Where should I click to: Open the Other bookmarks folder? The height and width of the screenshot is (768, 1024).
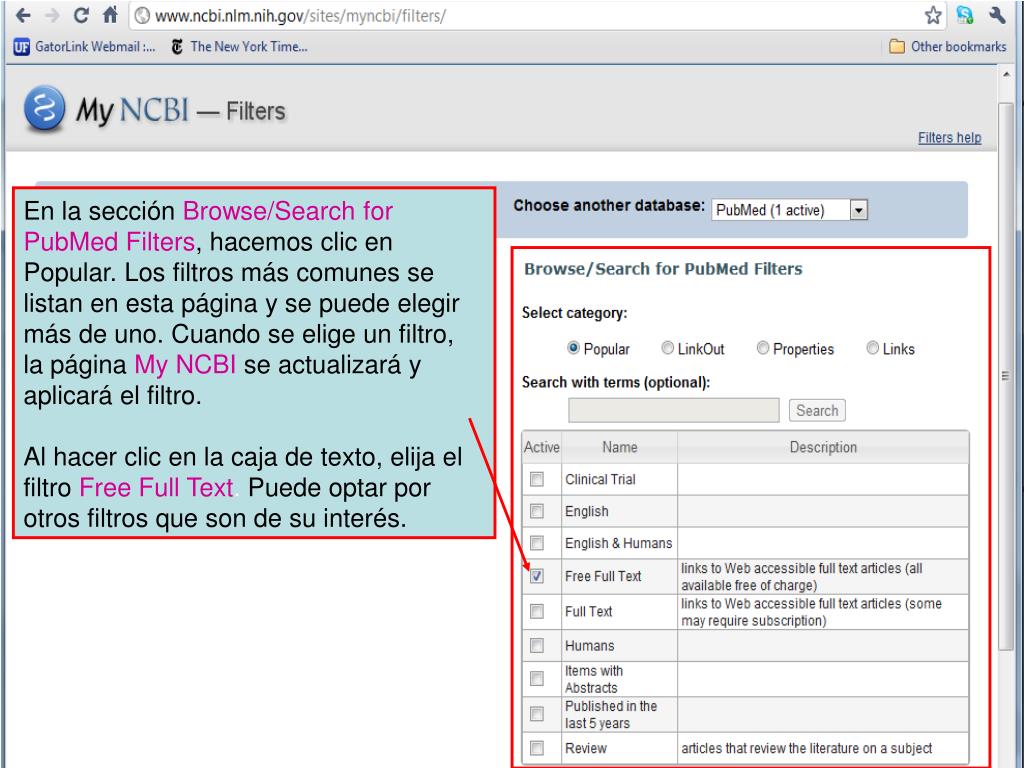pyautogui.click(x=948, y=47)
